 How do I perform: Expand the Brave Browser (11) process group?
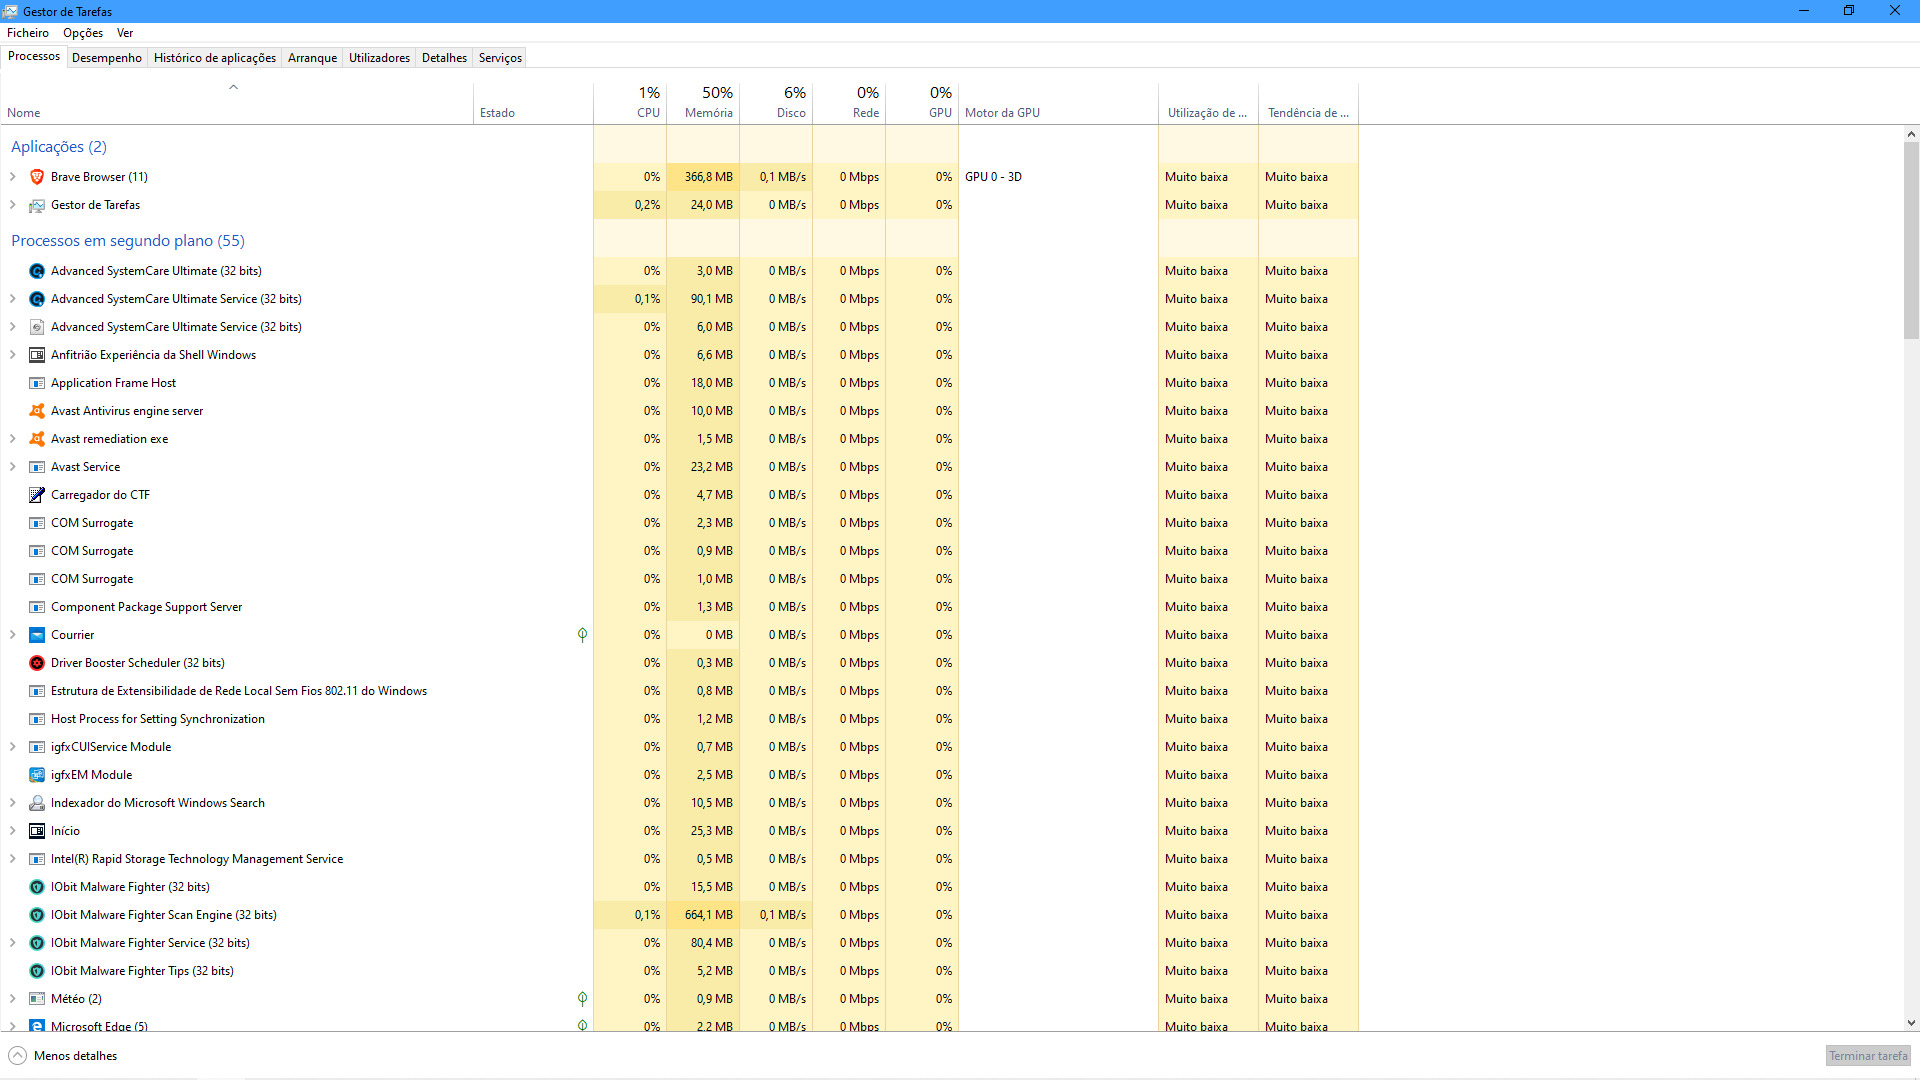[x=13, y=177]
